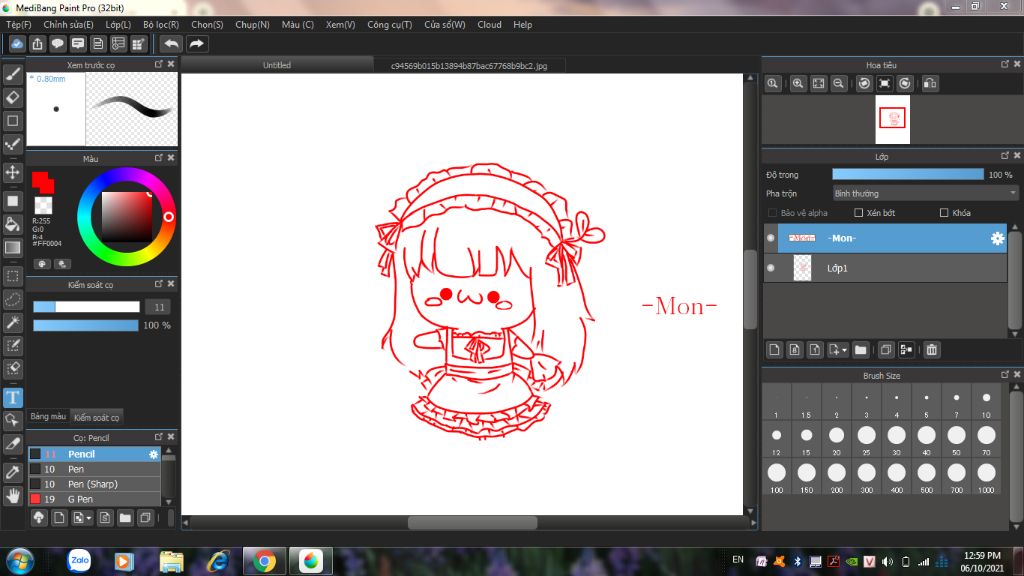The image size is (1024, 576).
Task: Click the Redo arrow in toolbar
Action: pyautogui.click(x=197, y=44)
